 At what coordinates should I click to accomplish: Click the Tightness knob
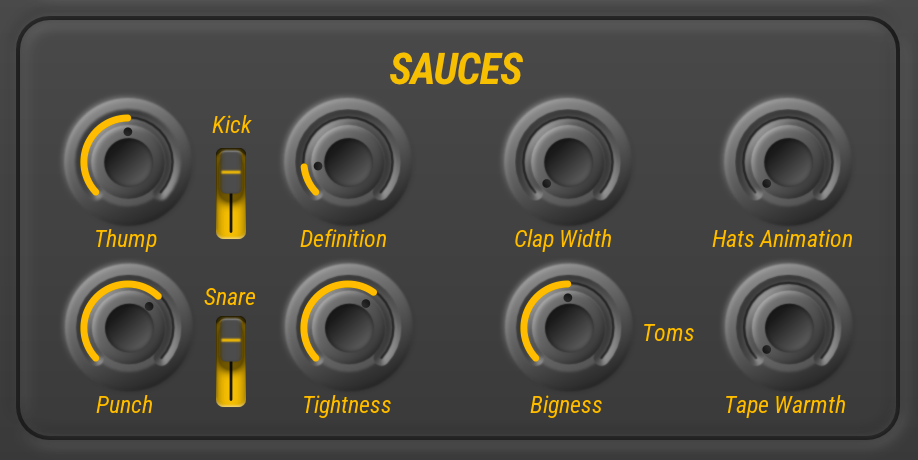[348, 327]
